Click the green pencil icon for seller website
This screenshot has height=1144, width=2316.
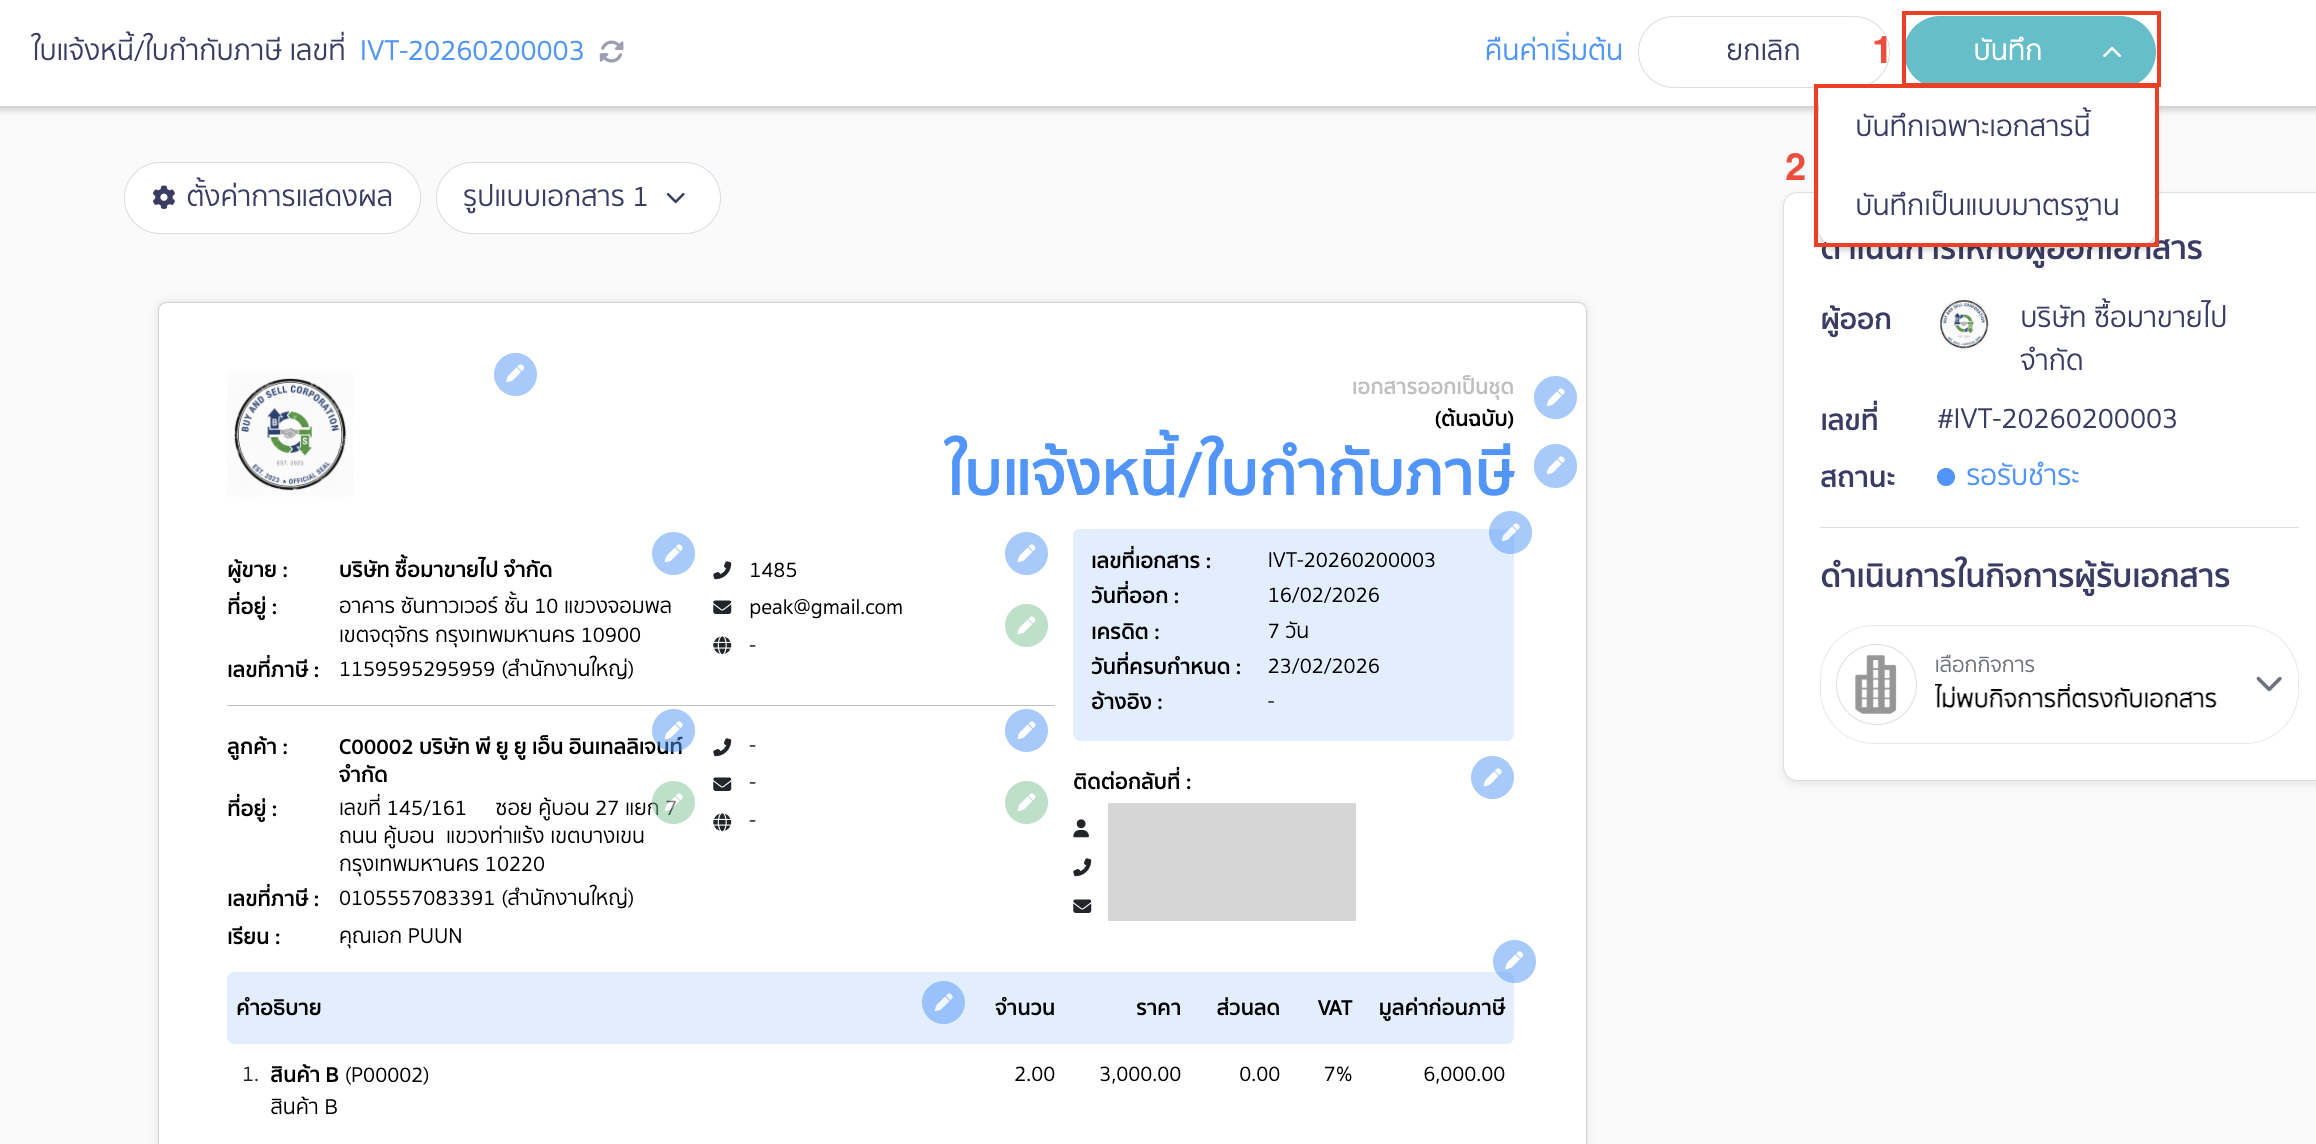1026,625
